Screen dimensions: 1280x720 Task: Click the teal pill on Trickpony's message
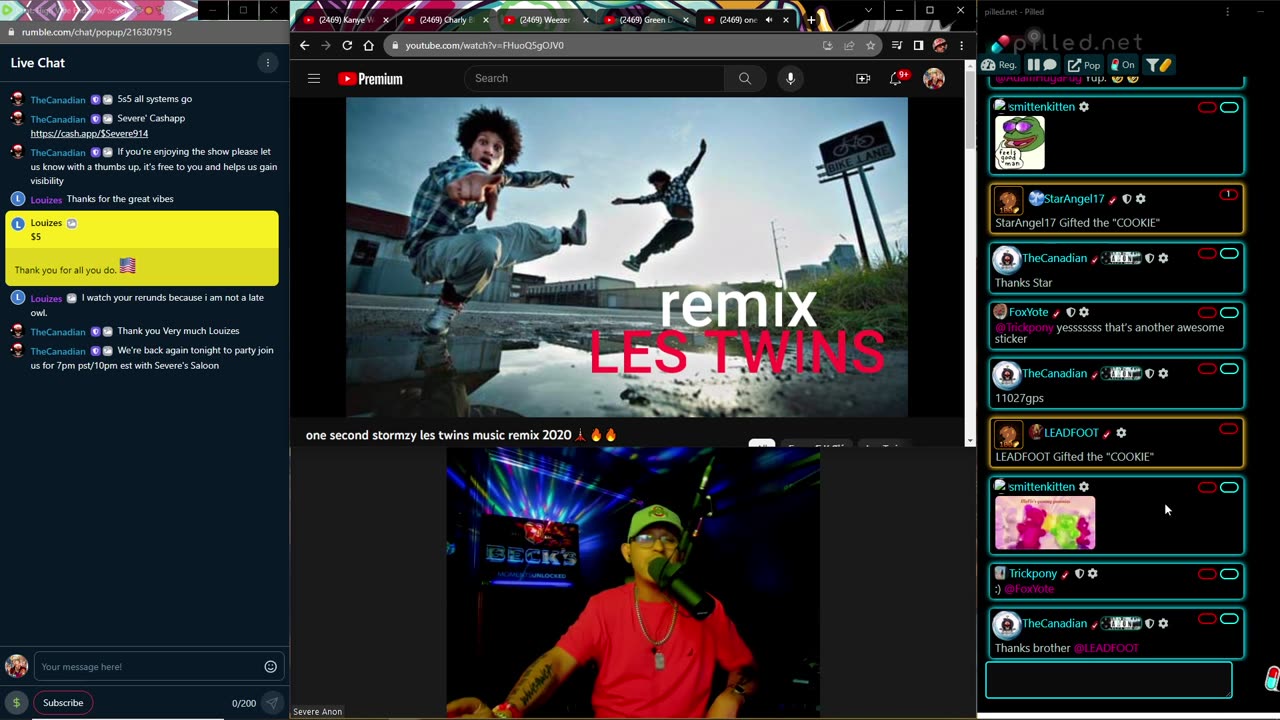tap(1229, 574)
